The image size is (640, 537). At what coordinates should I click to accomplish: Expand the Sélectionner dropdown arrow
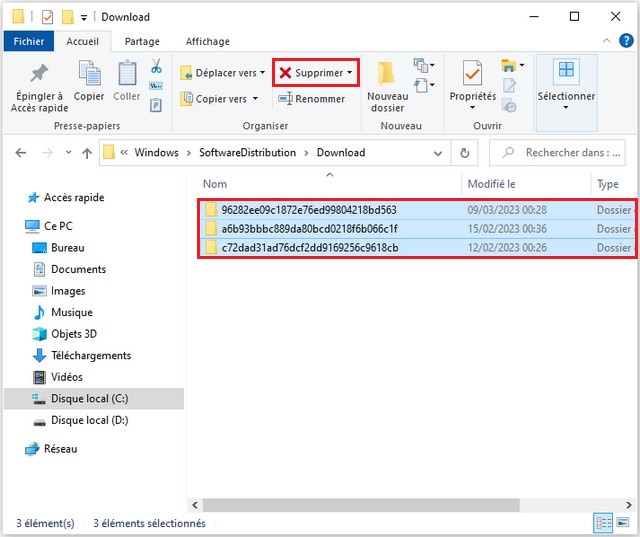[x=566, y=108]
